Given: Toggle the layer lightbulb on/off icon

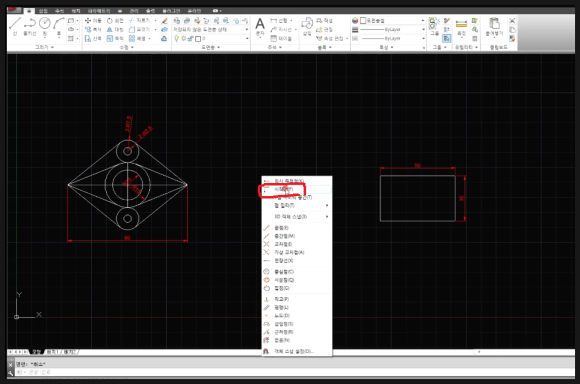Looking at the screenshot, I should (177, 38).
